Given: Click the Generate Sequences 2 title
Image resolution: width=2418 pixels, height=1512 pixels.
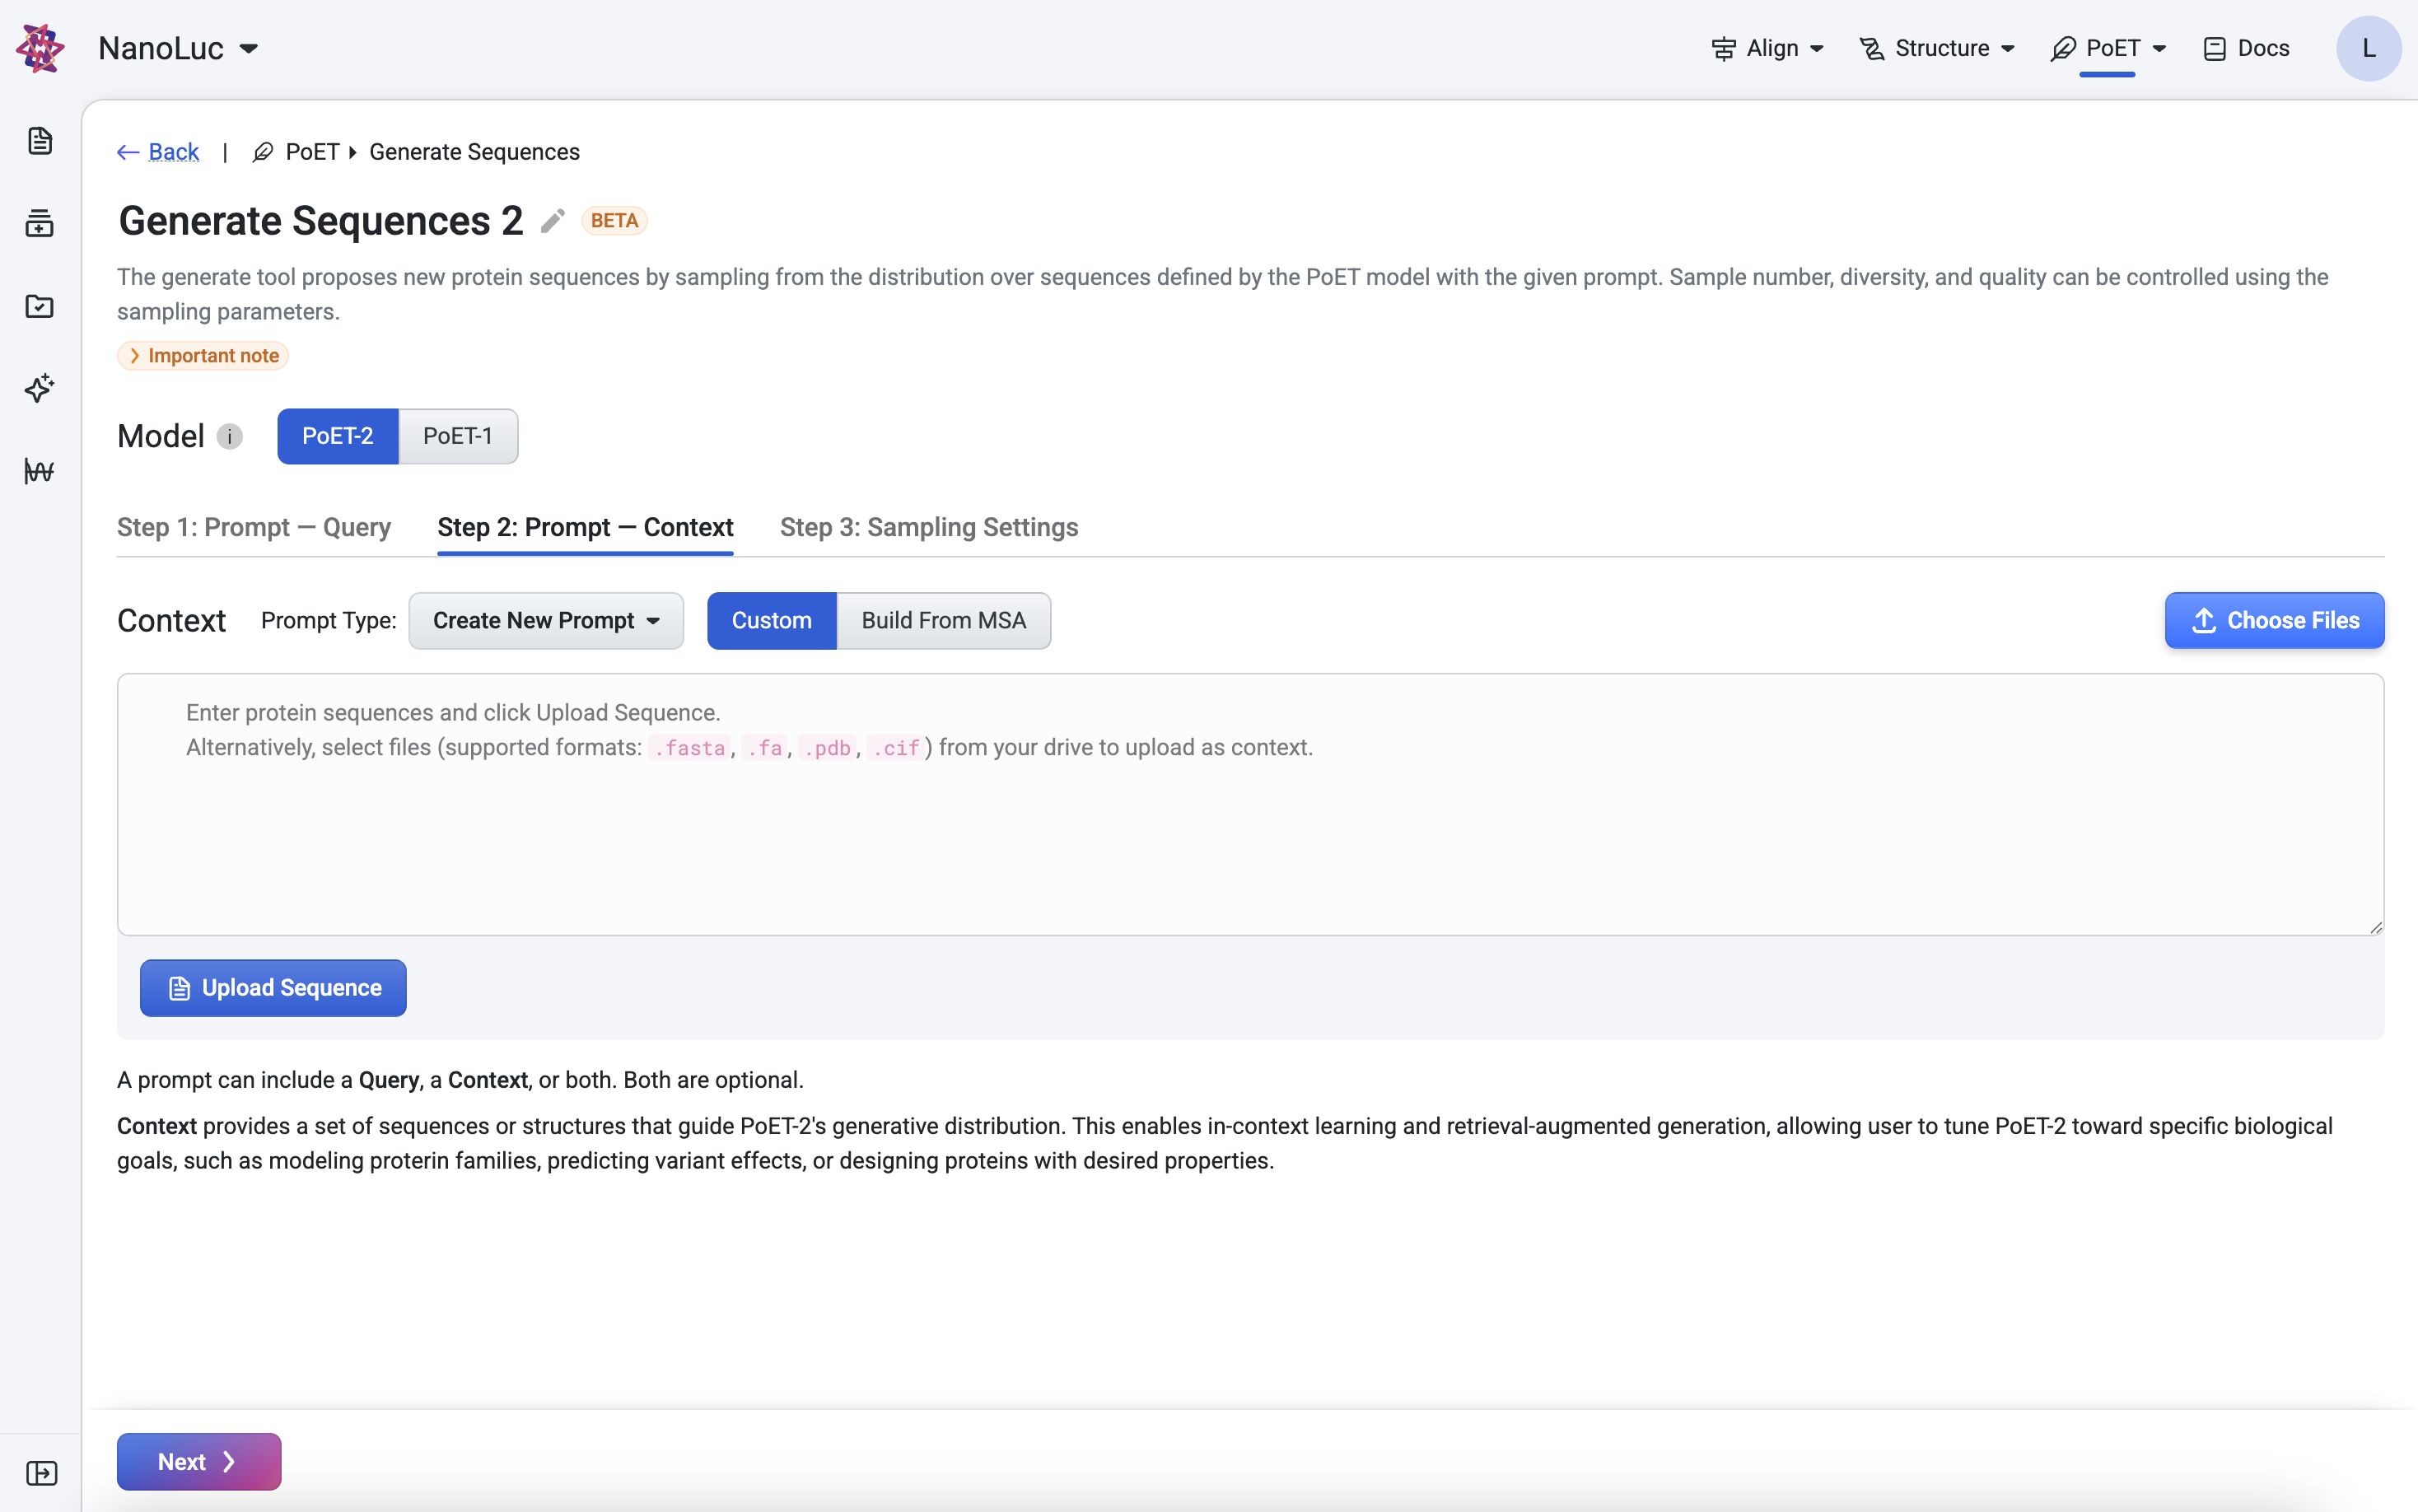Looking at the screenshot, I should (x=320, y=221).
